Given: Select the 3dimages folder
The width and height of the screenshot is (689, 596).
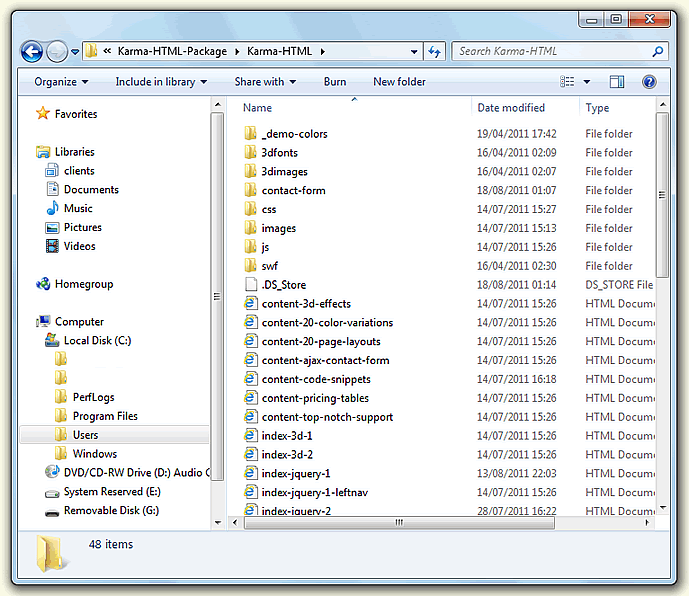Looking at the screenshot, I should [284, 171].
